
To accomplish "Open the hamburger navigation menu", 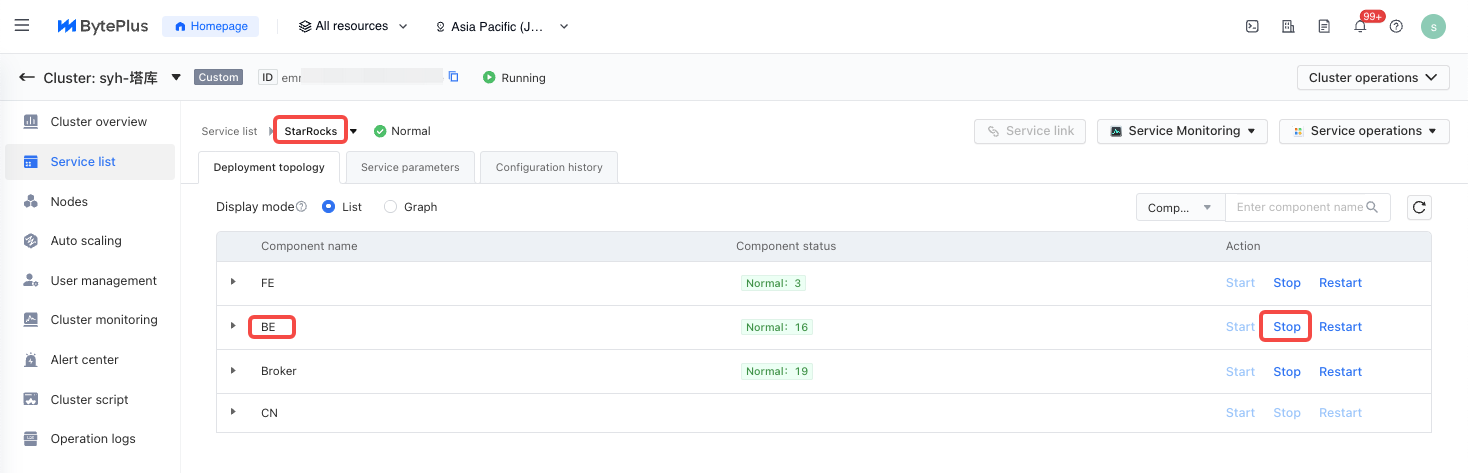I will (22, 26).
